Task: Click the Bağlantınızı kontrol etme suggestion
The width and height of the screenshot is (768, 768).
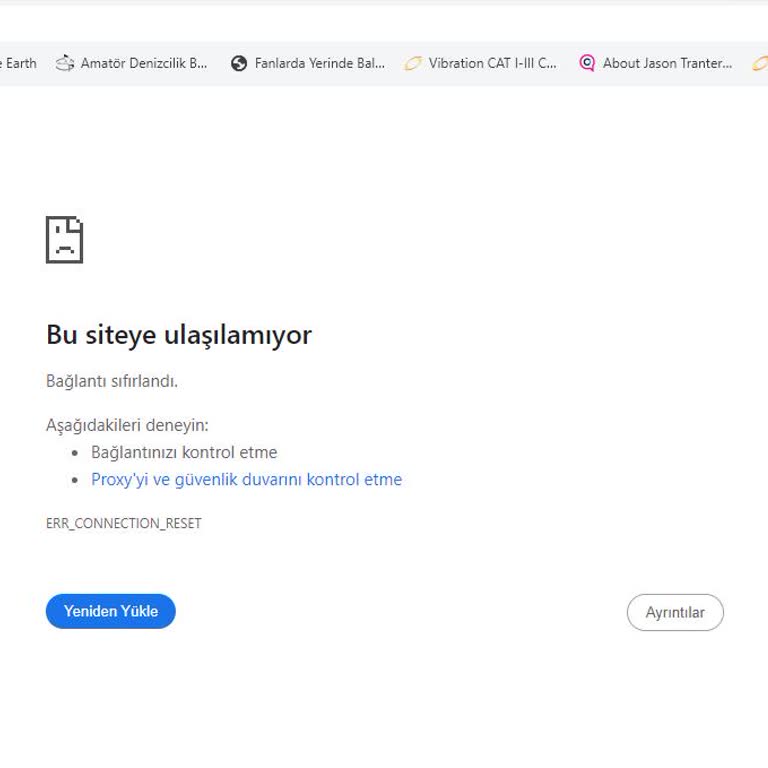Action: coord(184,452)
